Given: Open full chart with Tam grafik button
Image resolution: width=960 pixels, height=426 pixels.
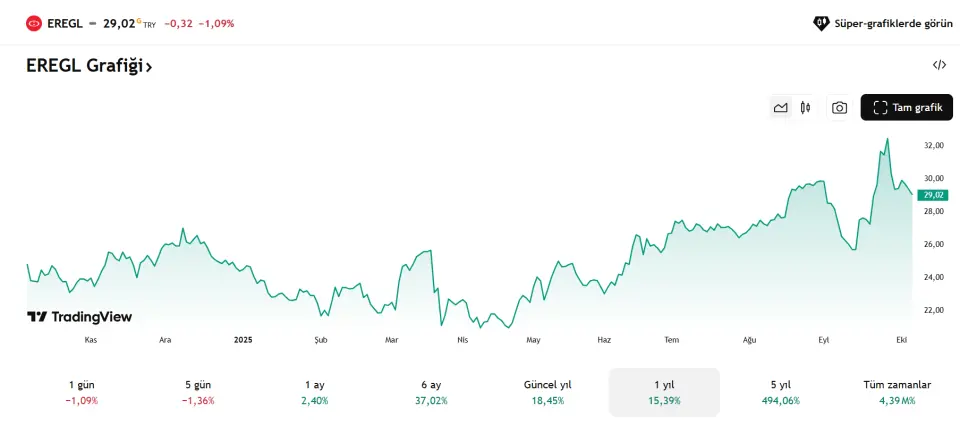Looking at the screenshot, I should point(906,108).
